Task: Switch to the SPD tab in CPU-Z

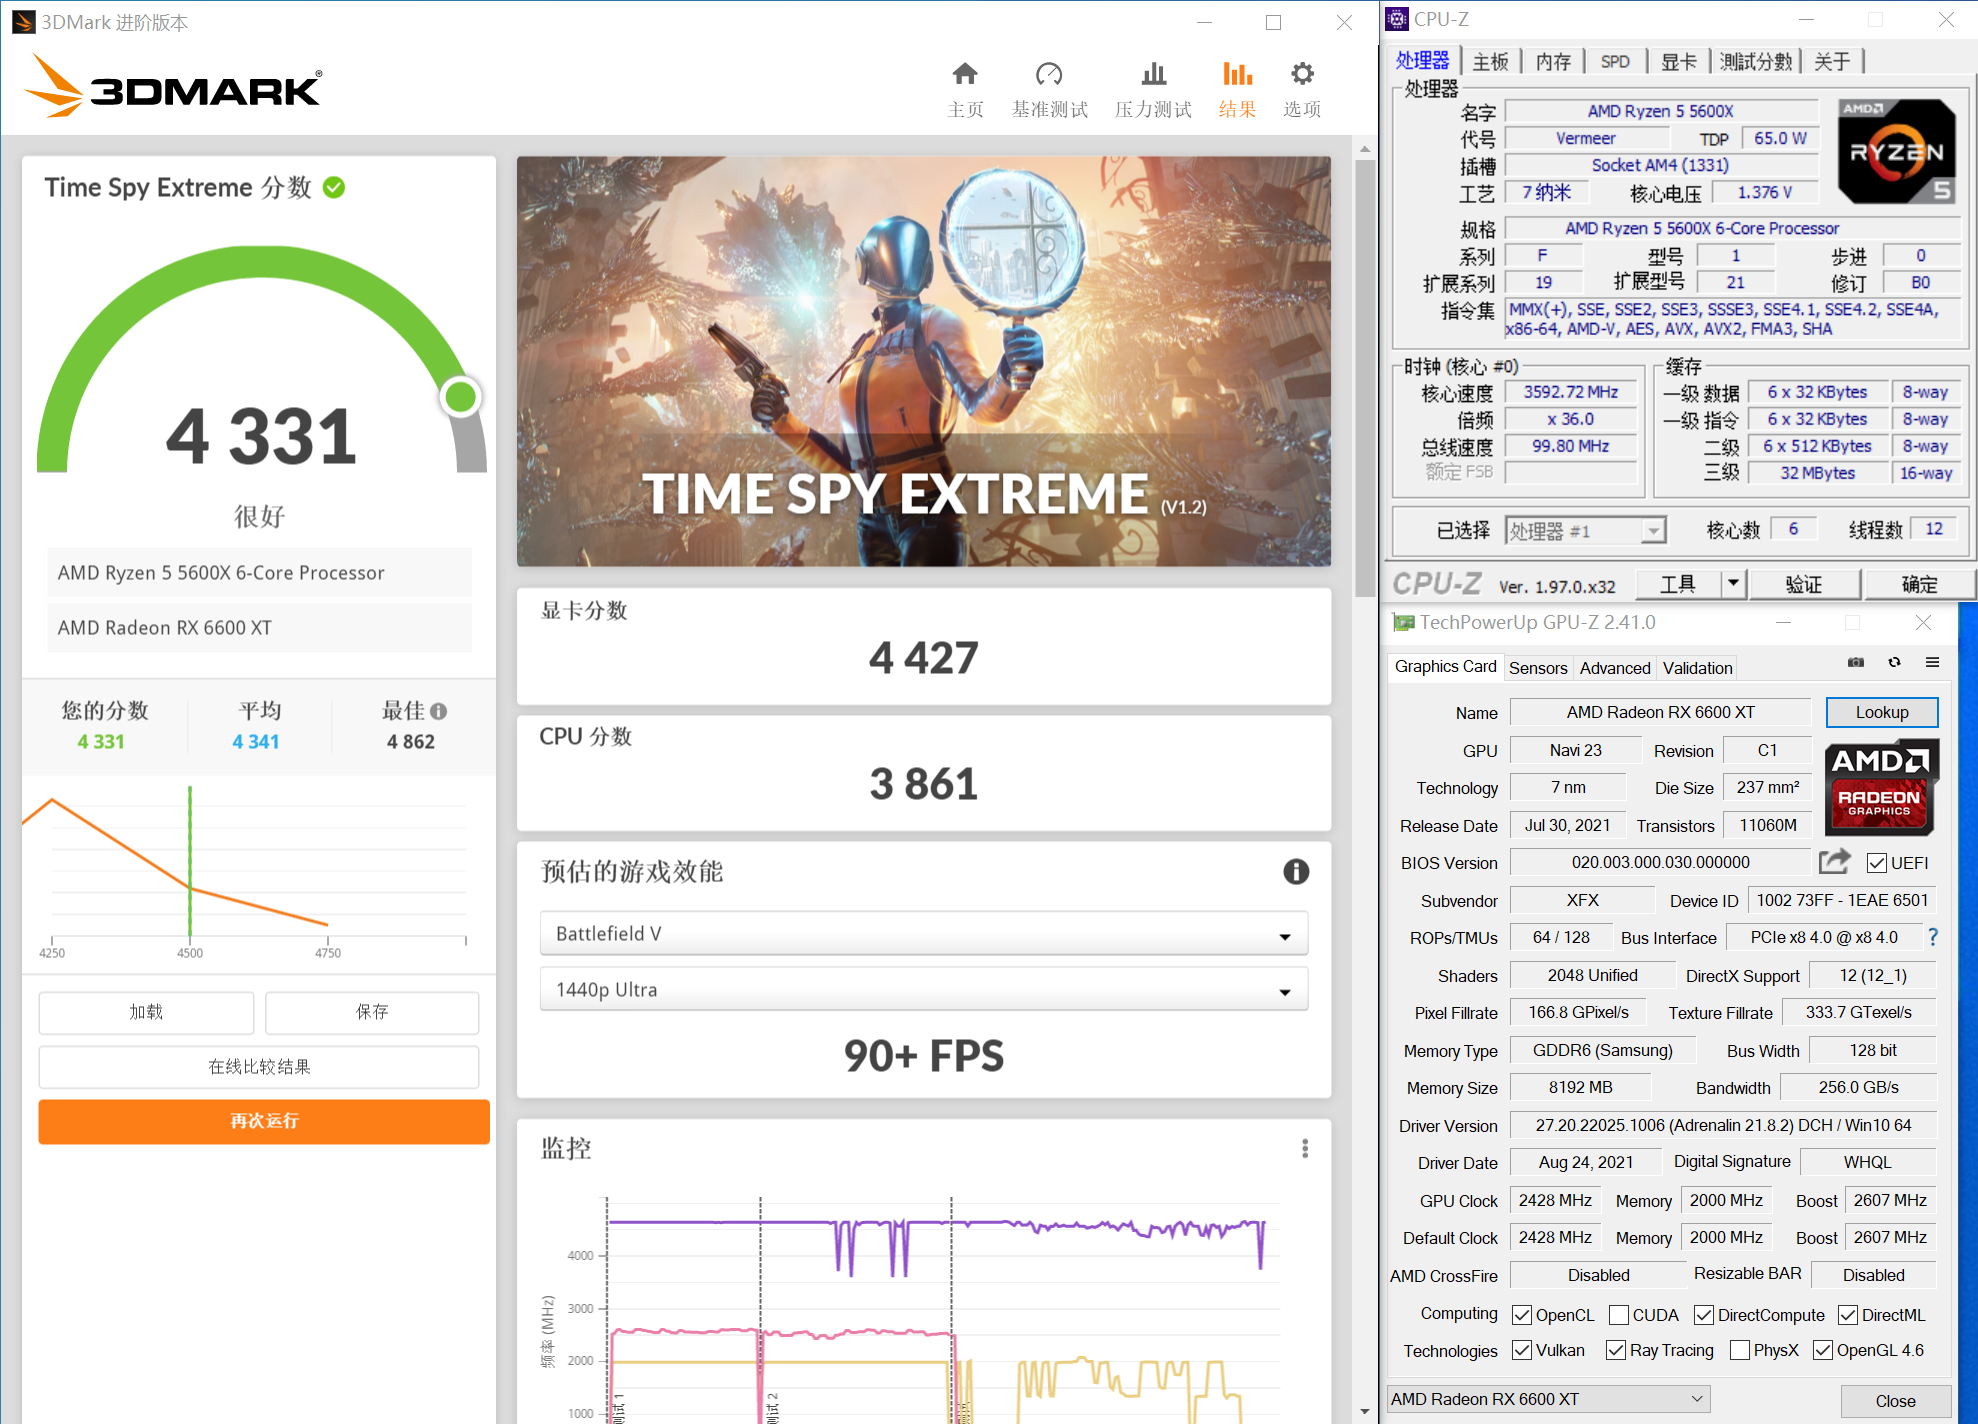Action: pos(1614,62)
